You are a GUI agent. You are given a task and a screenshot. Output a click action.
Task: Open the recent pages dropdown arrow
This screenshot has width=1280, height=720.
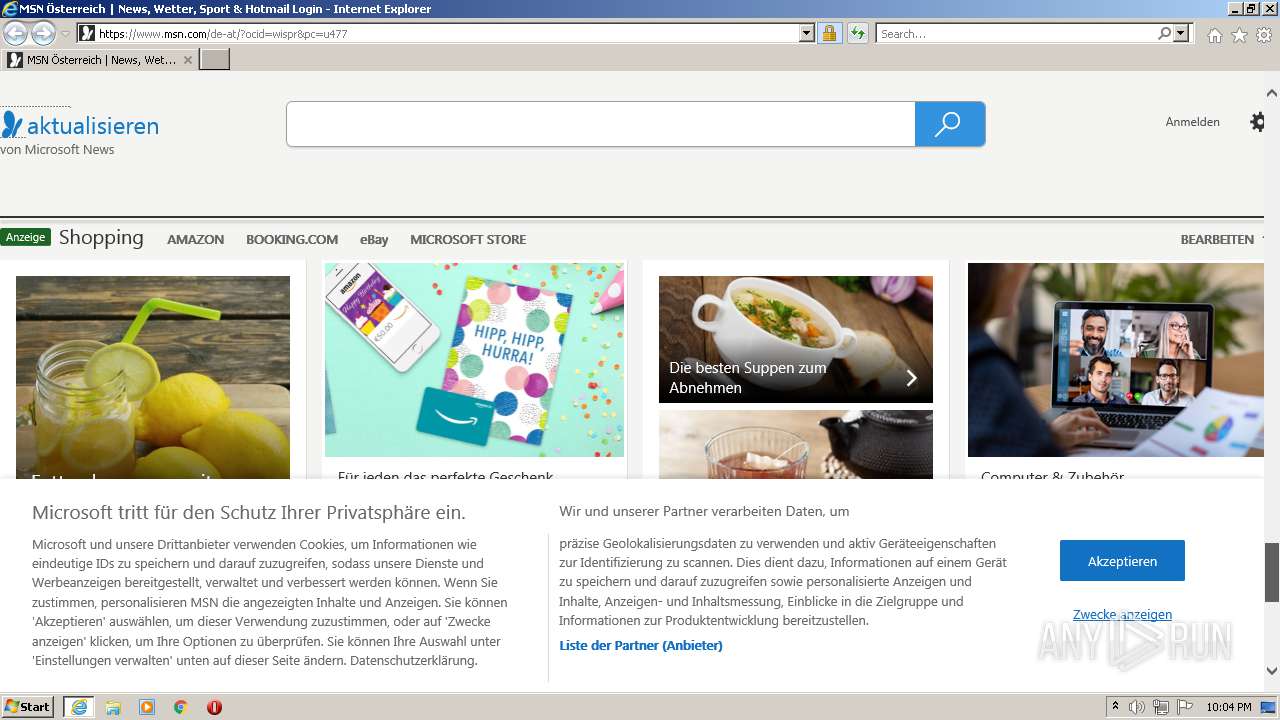coord(65,34)
